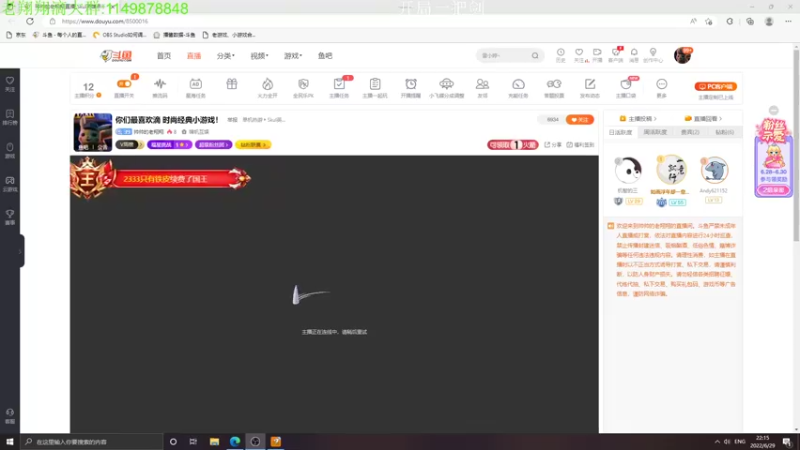Open the 消息 bell notifications icon
The height and width of the screenshot is (450, 800).
click(x=634, y=55)
